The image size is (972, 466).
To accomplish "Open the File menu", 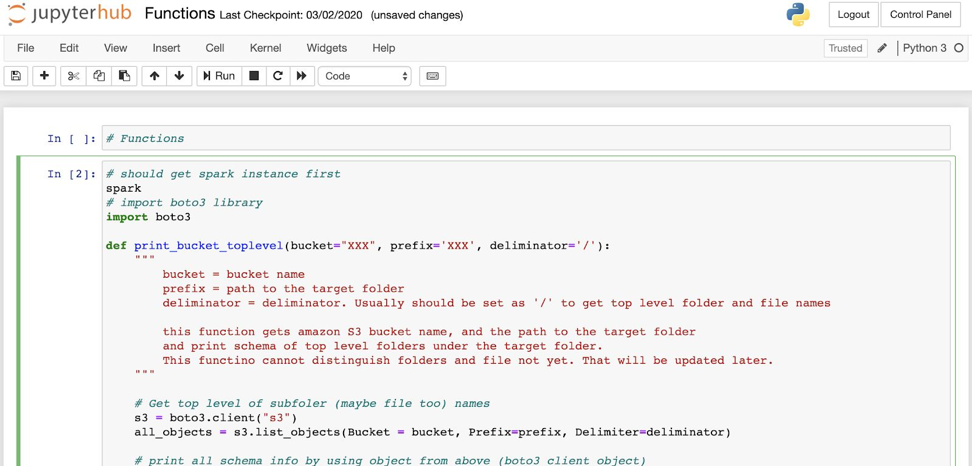I will 25,48.
